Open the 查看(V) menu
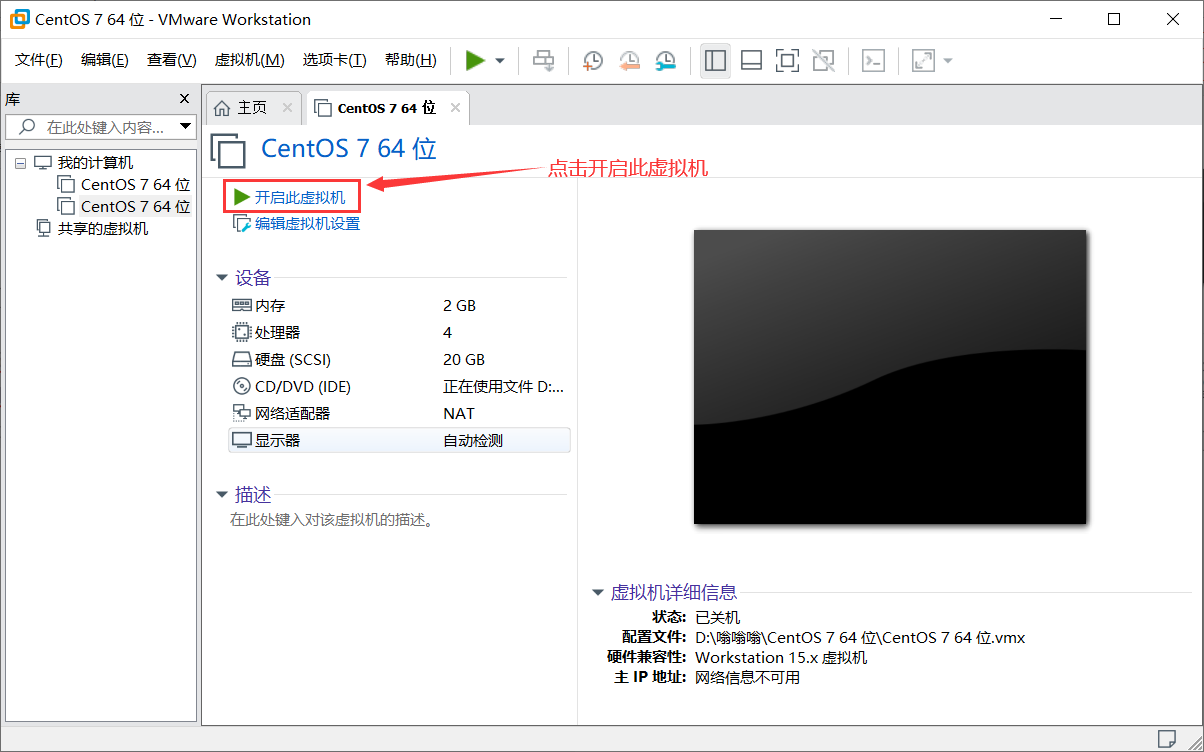Viewport: 1204px width, 752px height. (172, 60)
